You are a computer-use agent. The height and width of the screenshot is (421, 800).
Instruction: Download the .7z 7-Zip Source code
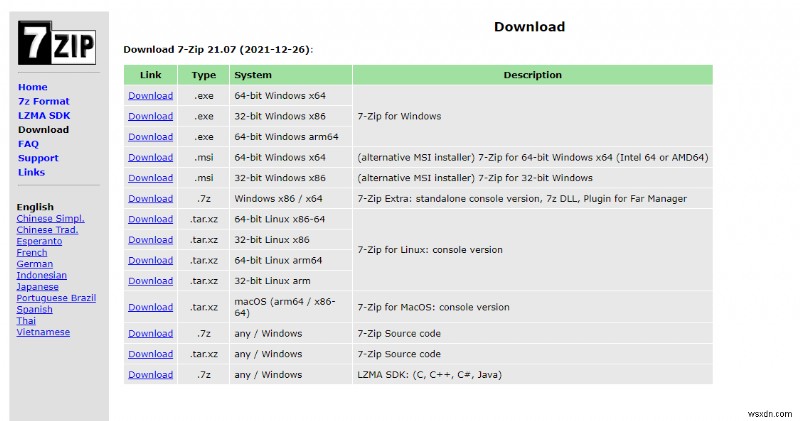[151, 333]
